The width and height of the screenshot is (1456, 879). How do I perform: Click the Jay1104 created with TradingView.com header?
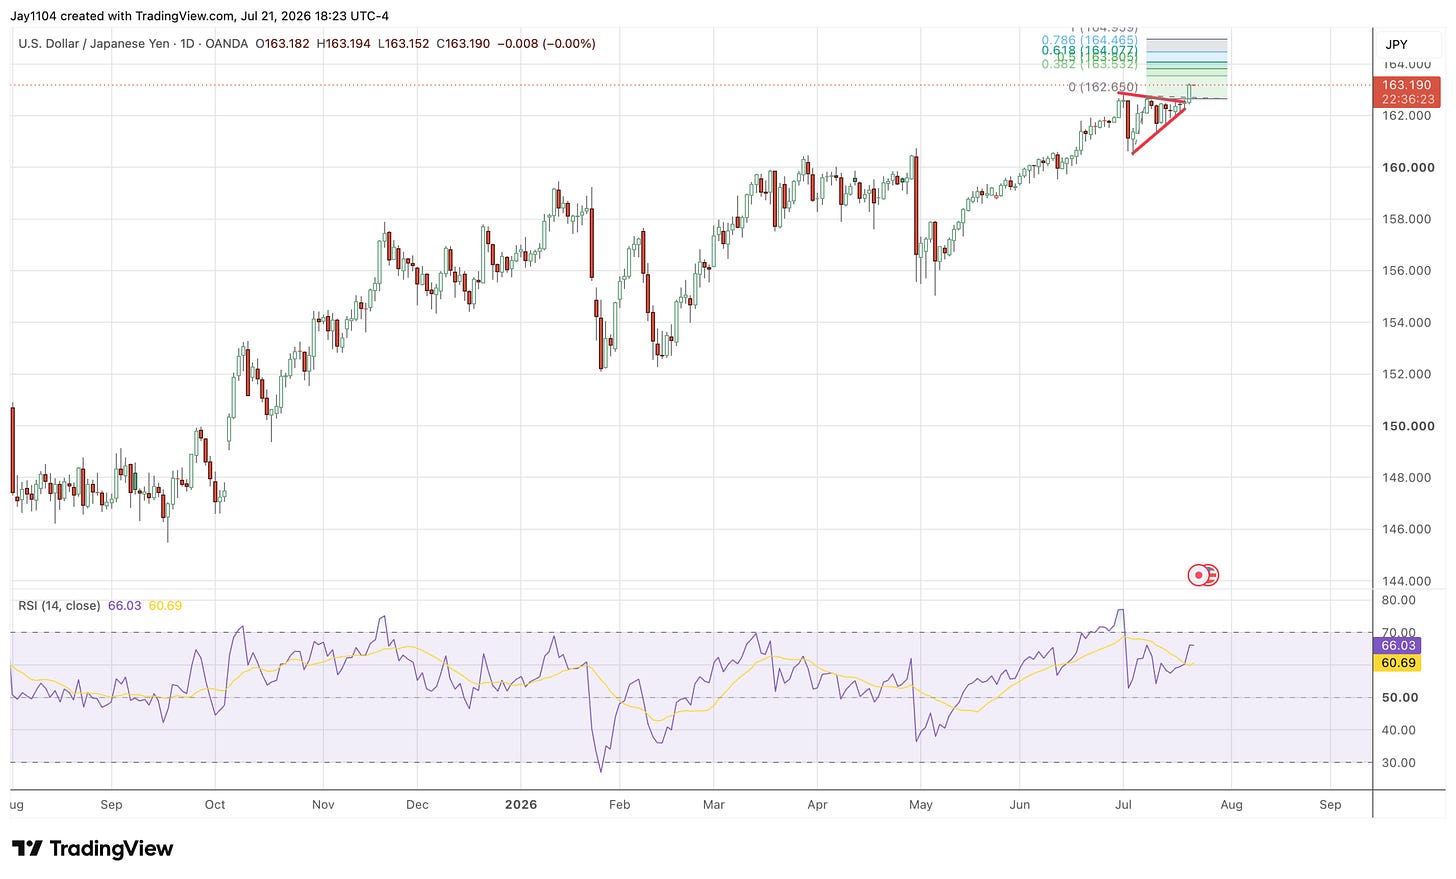point(201,16)
